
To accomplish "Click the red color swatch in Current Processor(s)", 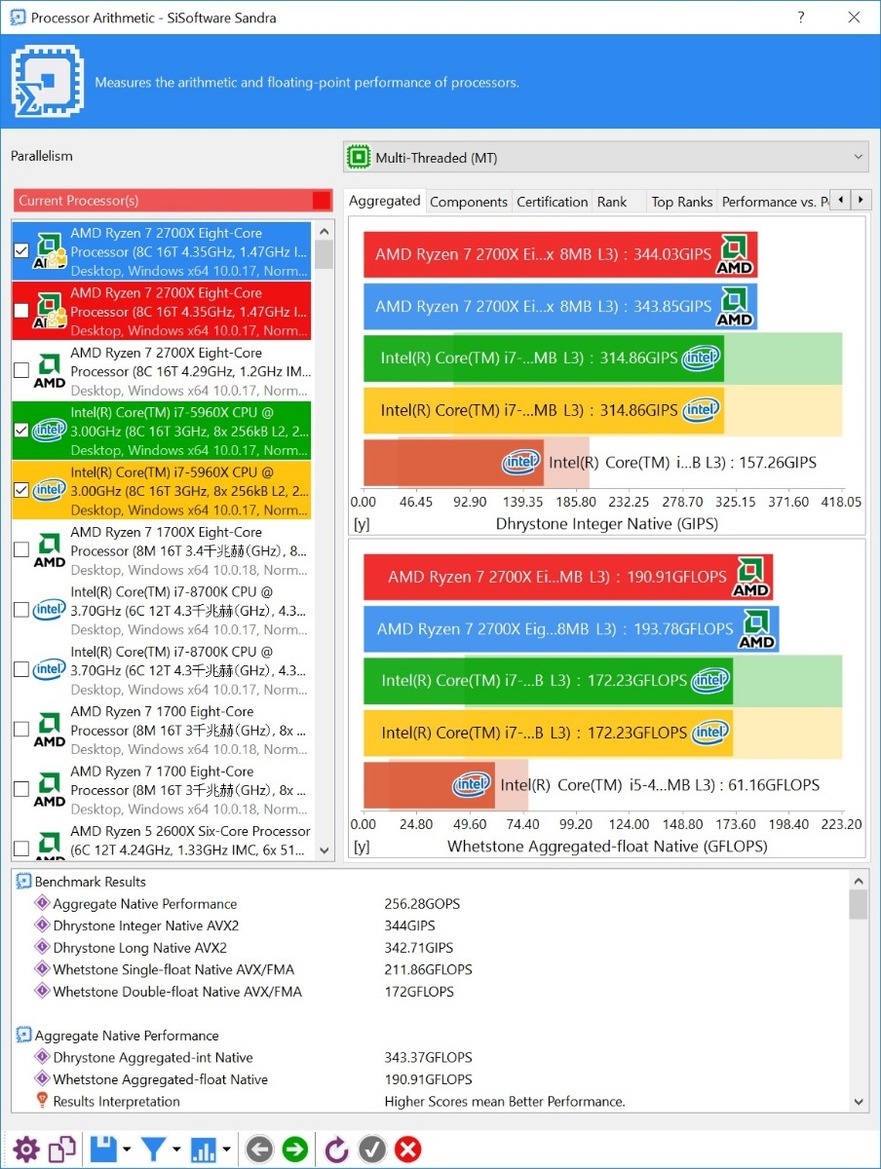I will (321, 200).
